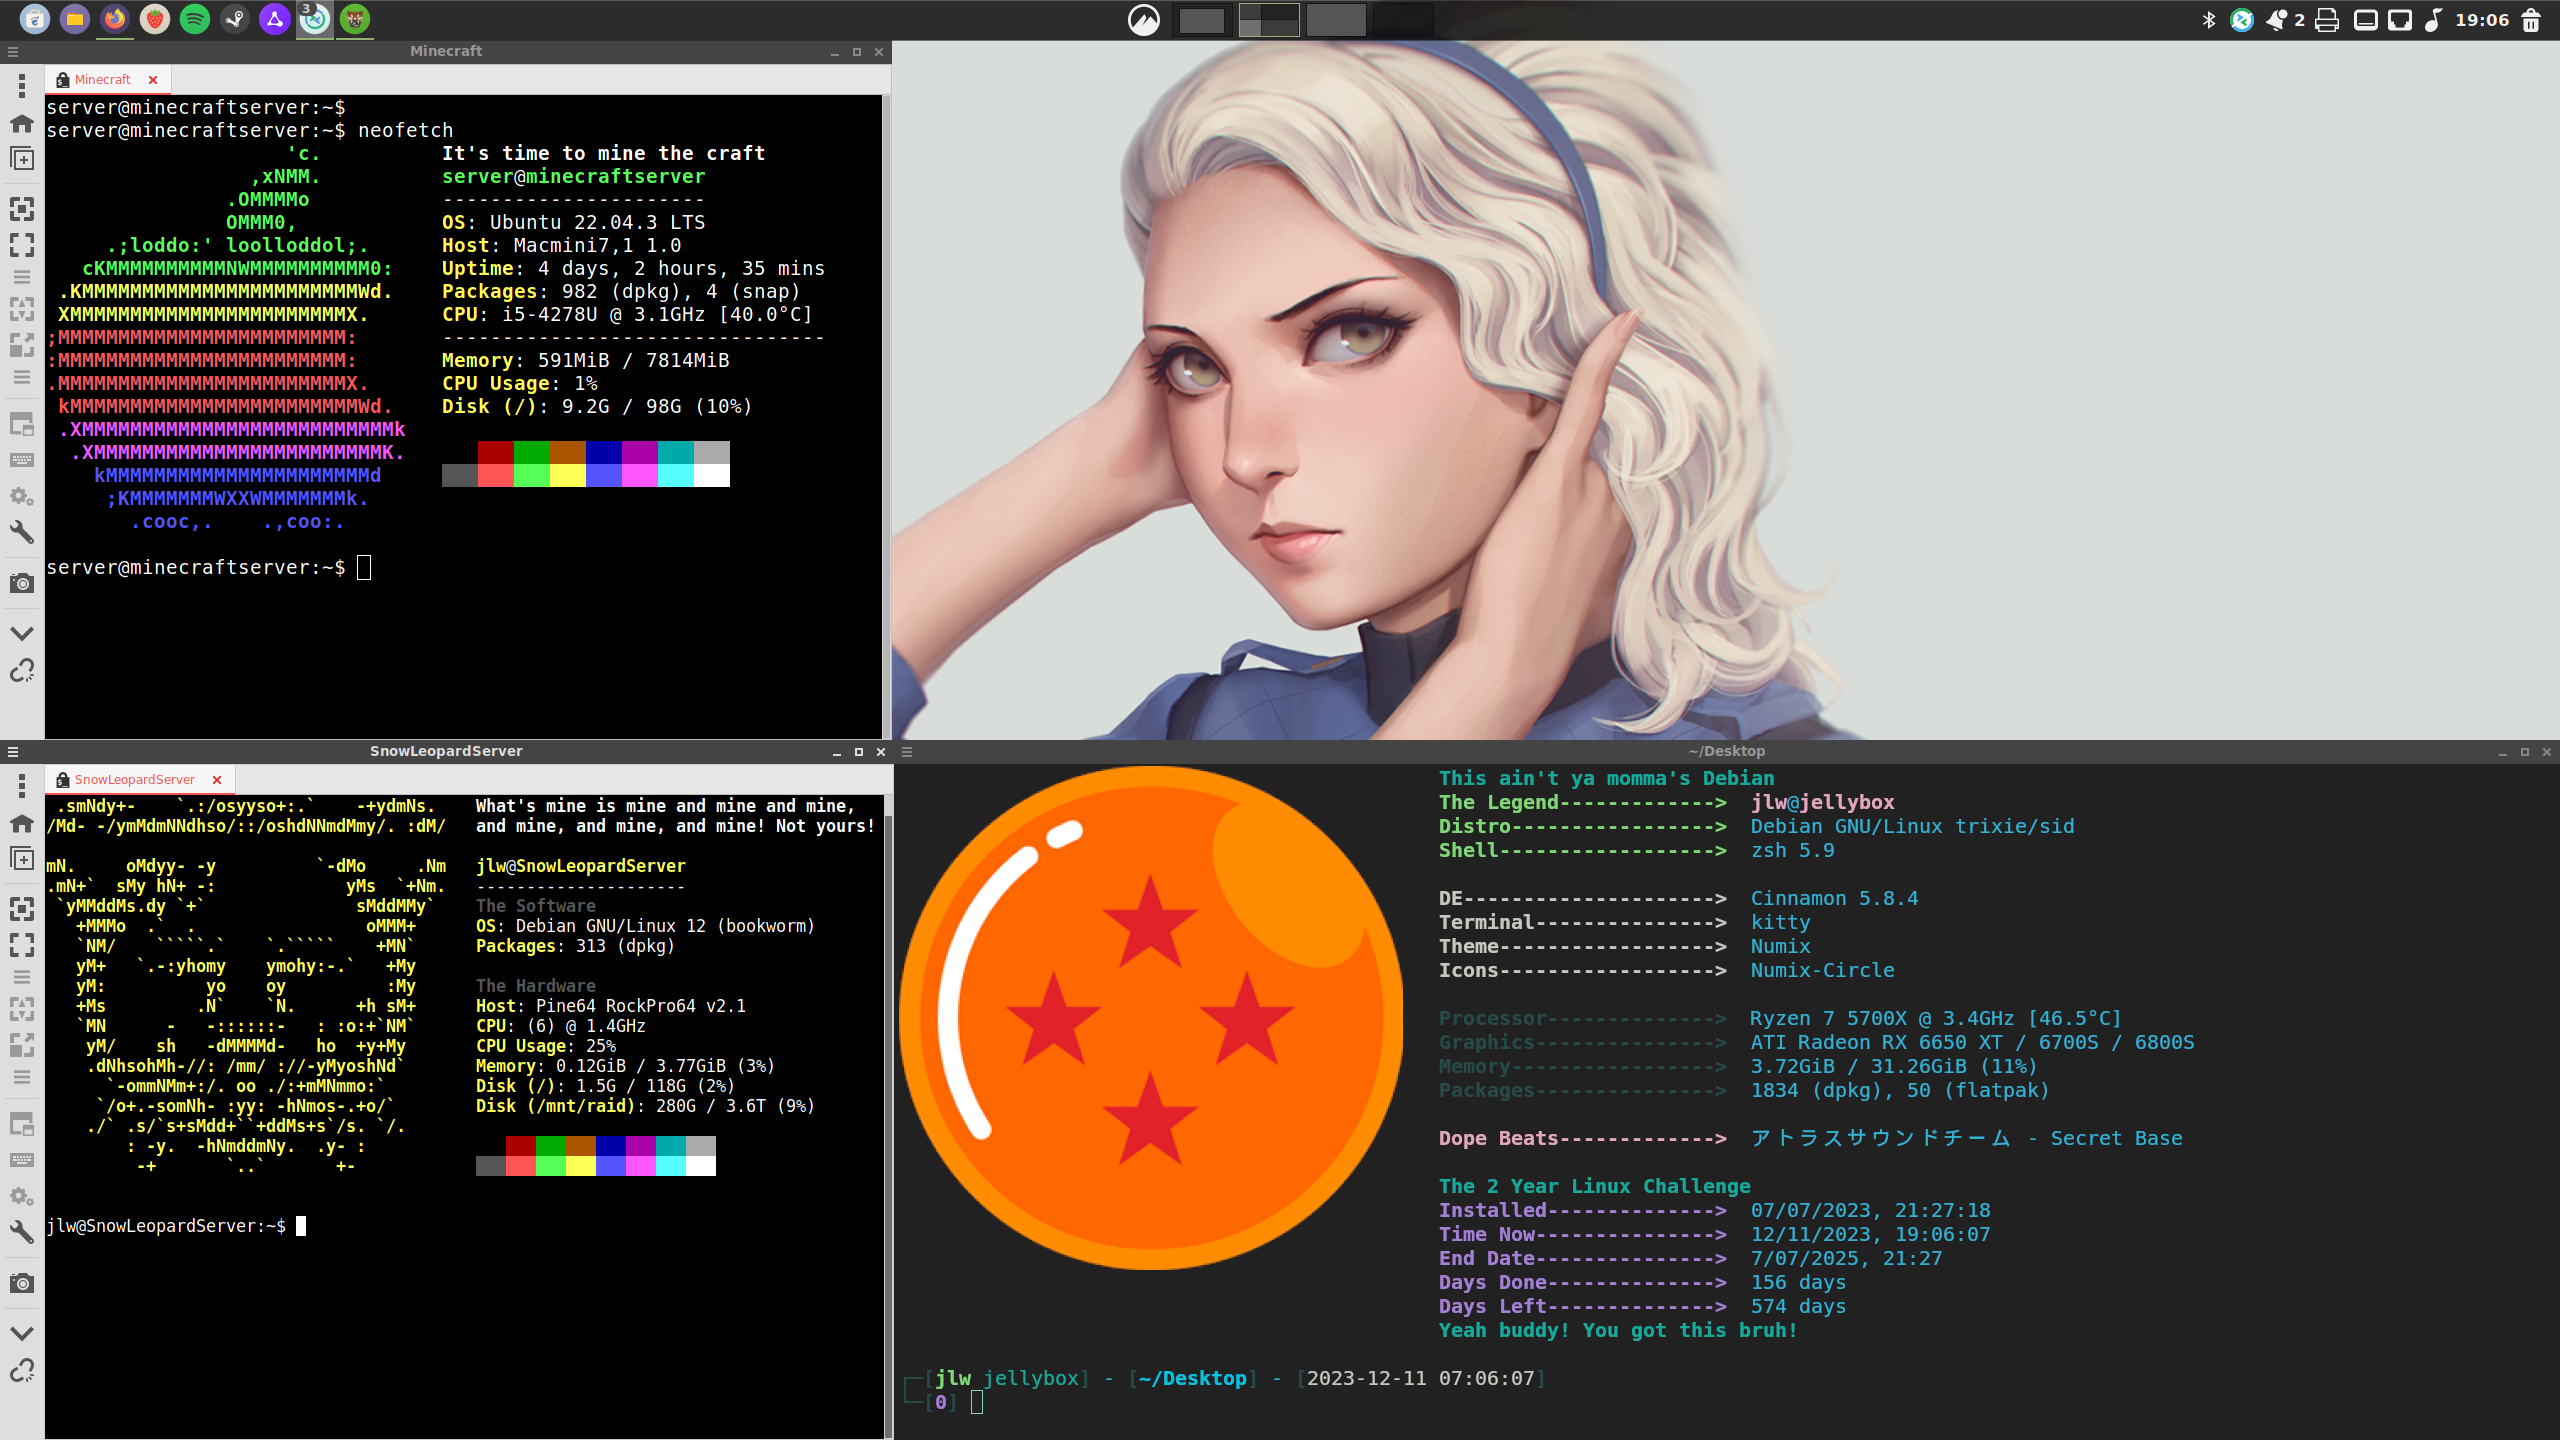Take a screenshot of the Minecraft session

[x=22, y=583]
